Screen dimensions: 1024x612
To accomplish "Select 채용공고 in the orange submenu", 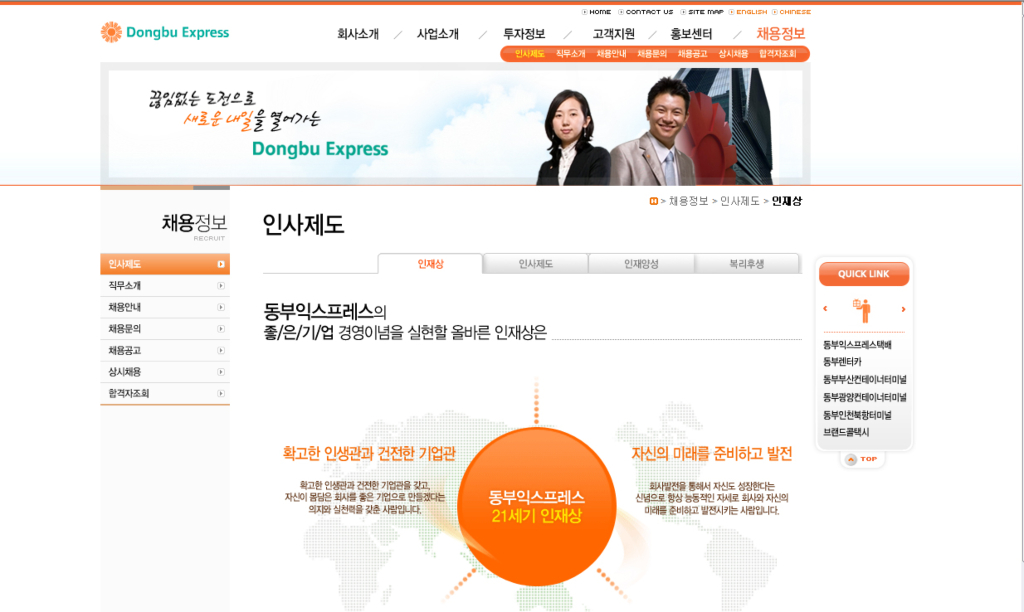I will [692, 54].
